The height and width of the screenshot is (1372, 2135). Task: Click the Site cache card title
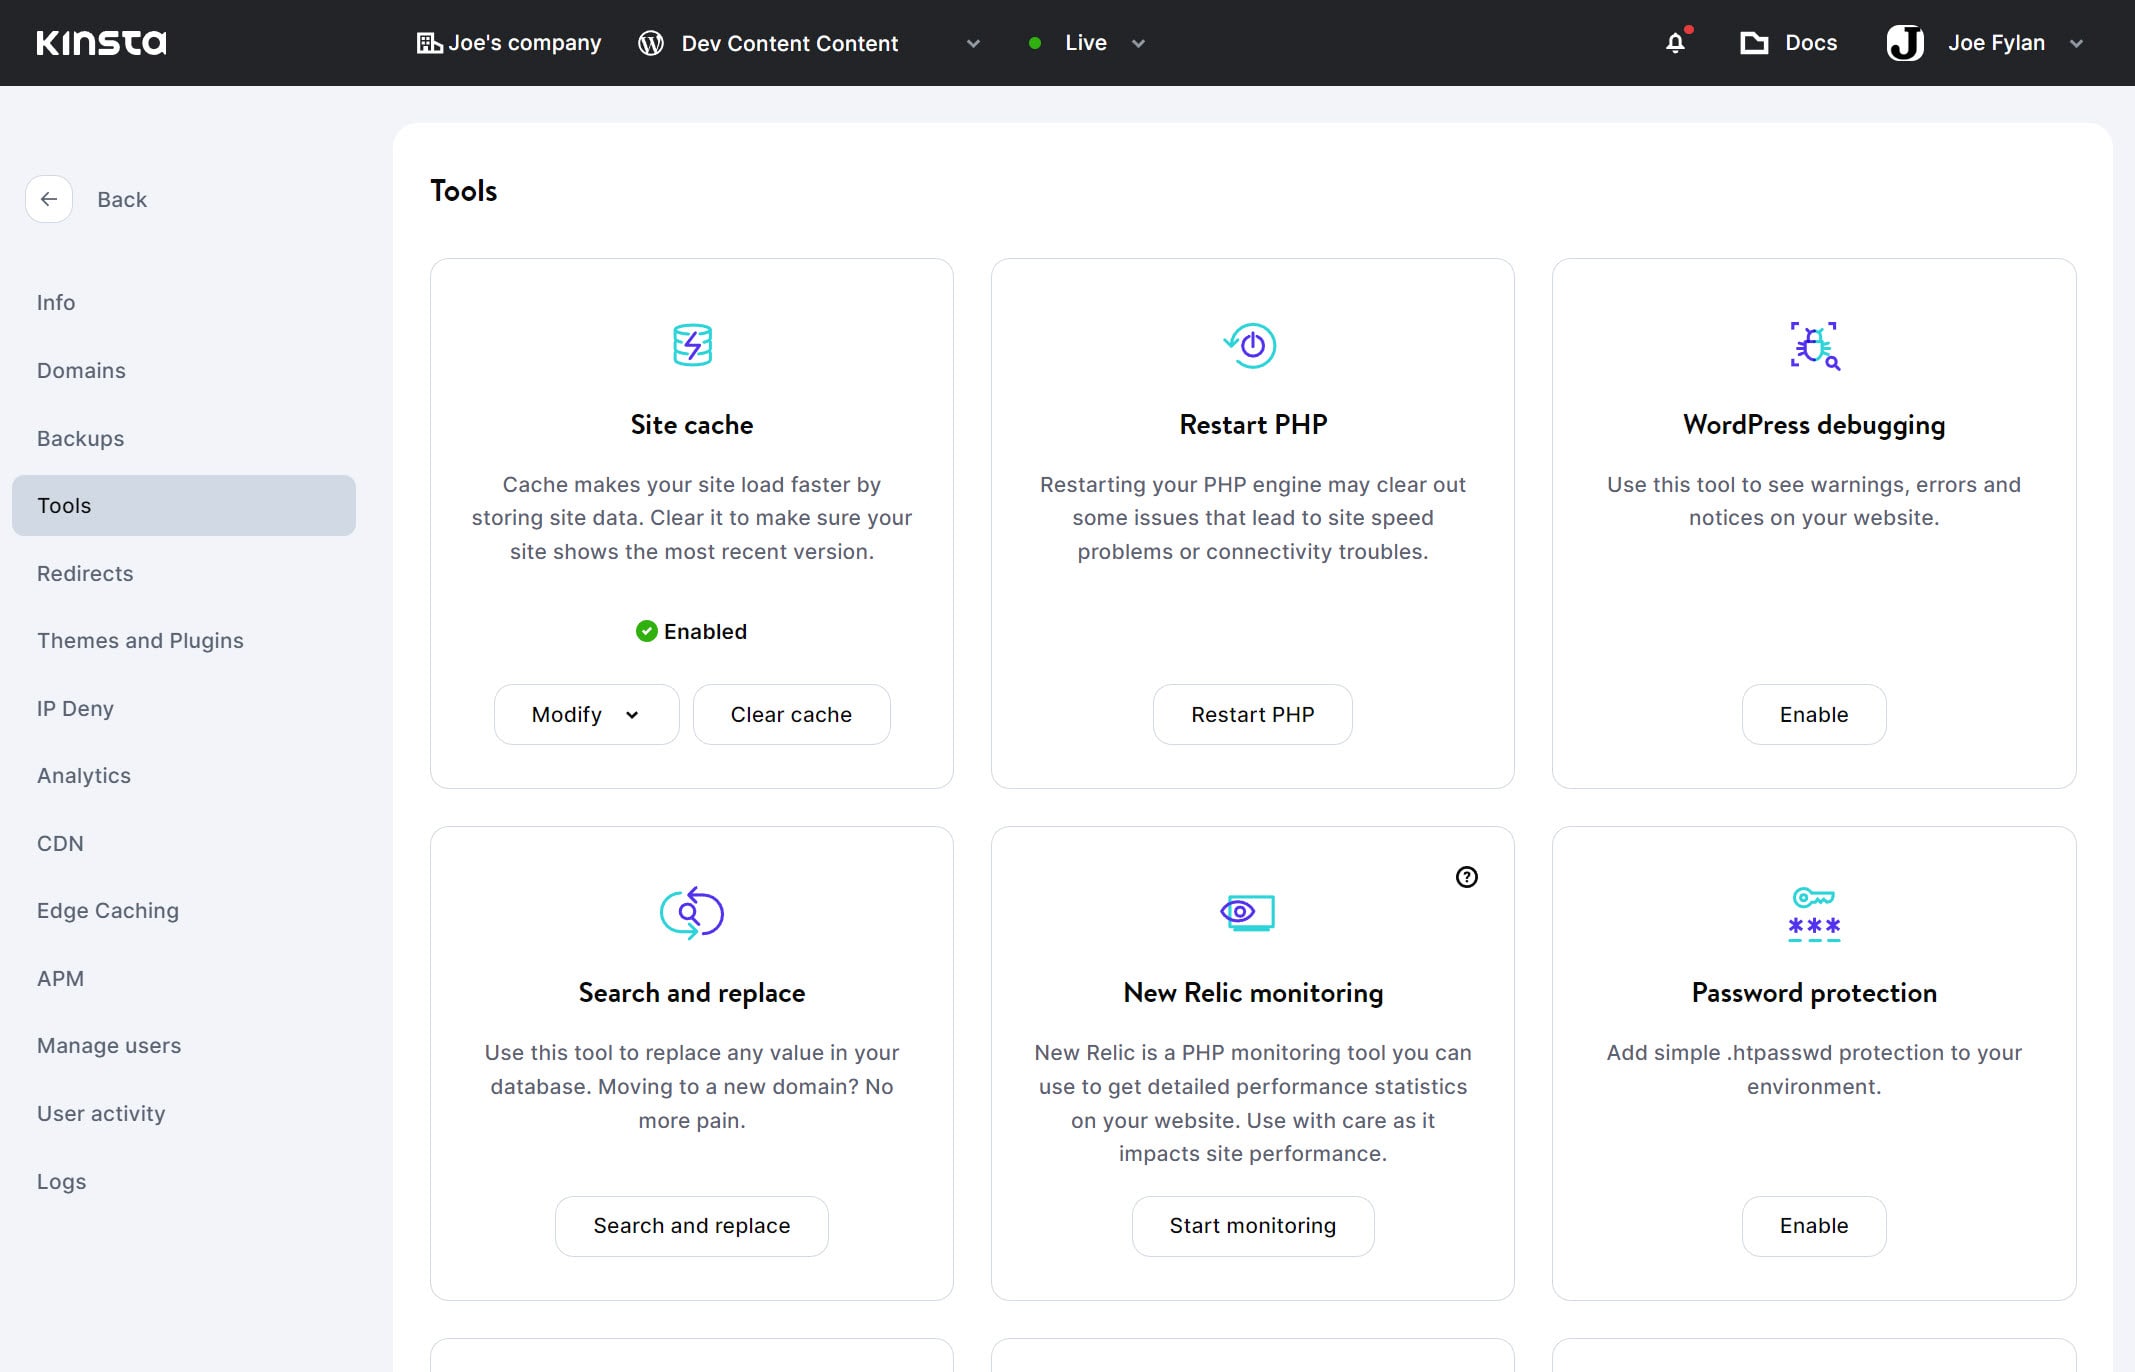(691, 424)
